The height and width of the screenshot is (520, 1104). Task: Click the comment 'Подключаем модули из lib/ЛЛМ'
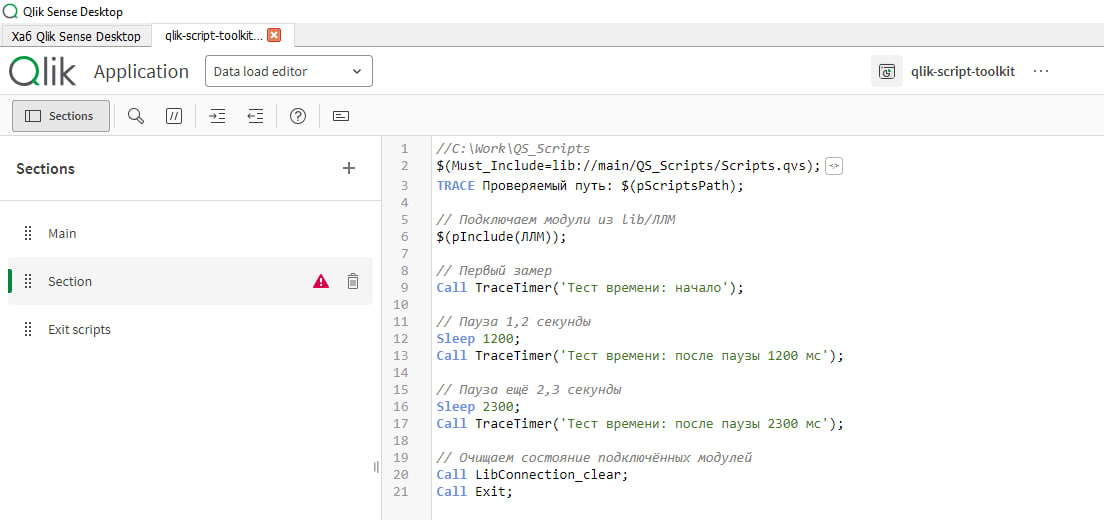pyautogui.click(x=556, y=220)
